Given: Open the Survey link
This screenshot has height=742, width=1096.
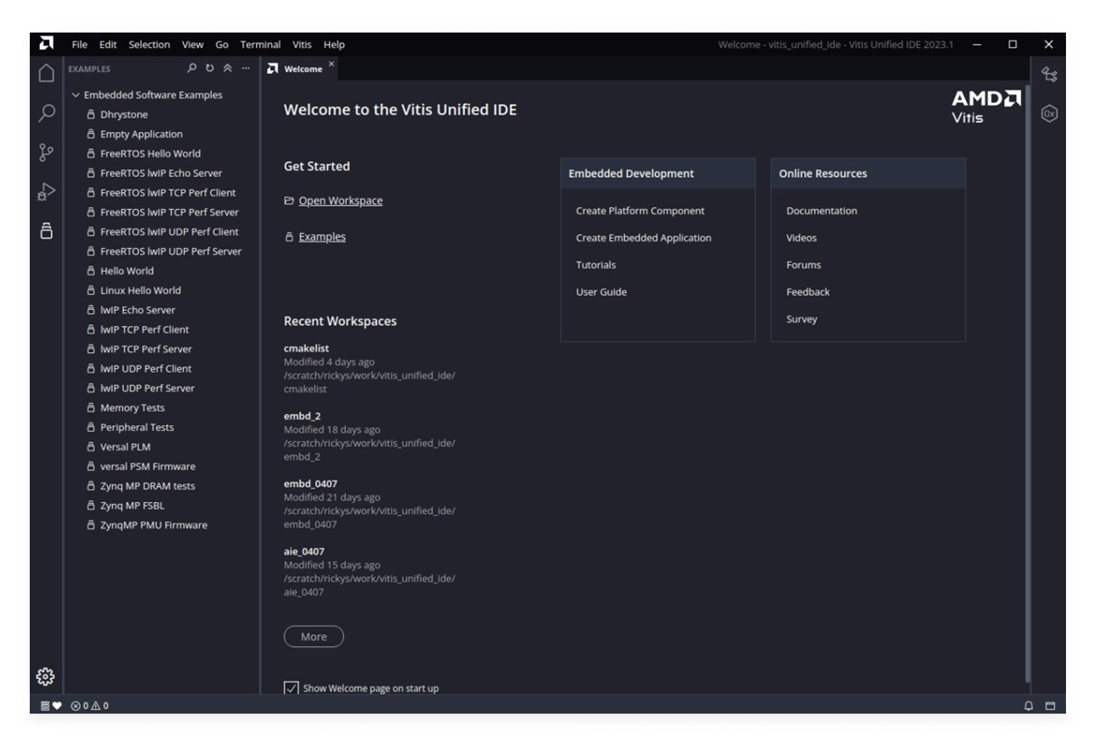Looking at the screenshot, I should 802,319.
